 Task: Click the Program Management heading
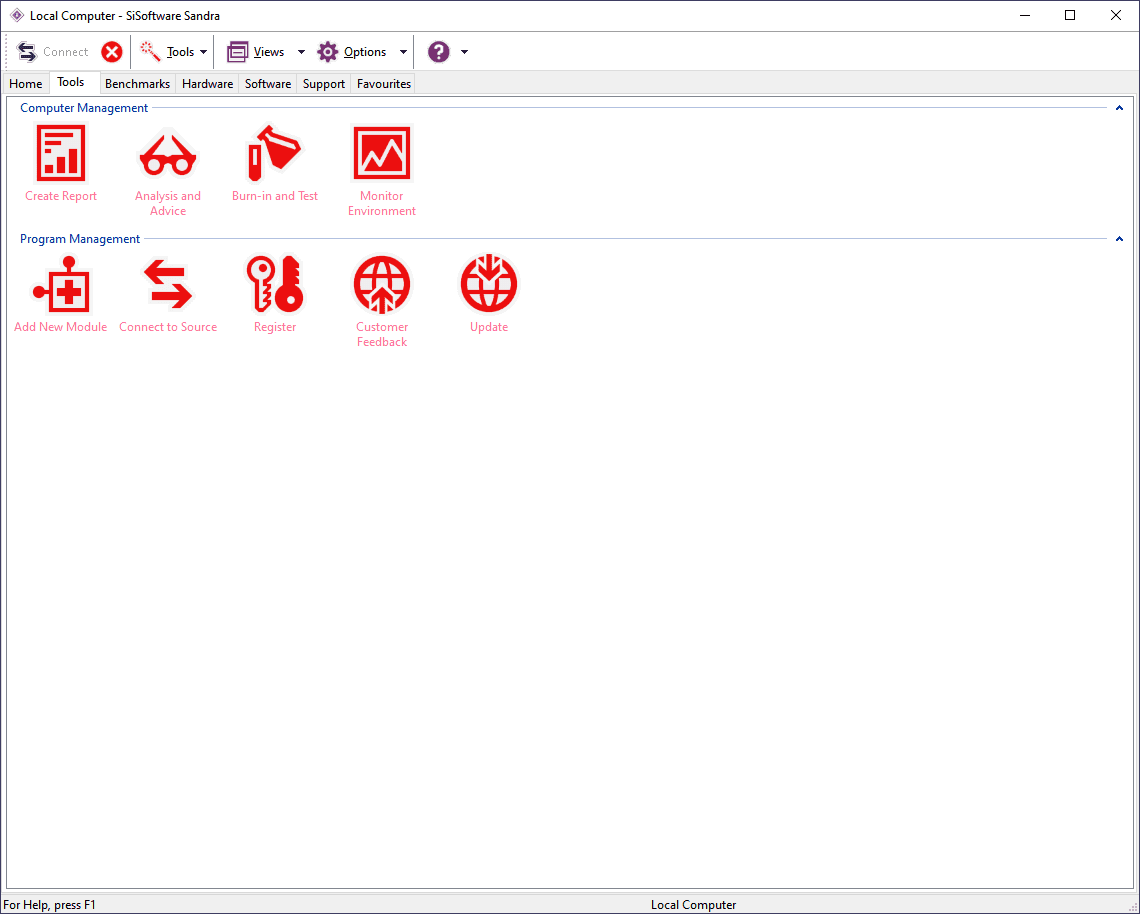[x=80, y=238]
